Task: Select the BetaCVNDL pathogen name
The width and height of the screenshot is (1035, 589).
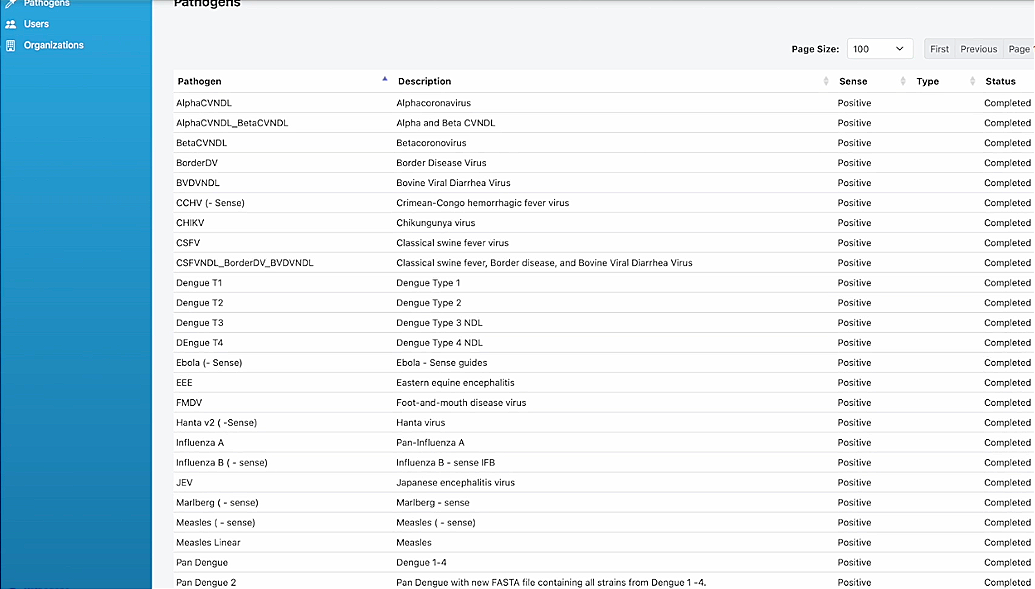Action: click(201, 143)
